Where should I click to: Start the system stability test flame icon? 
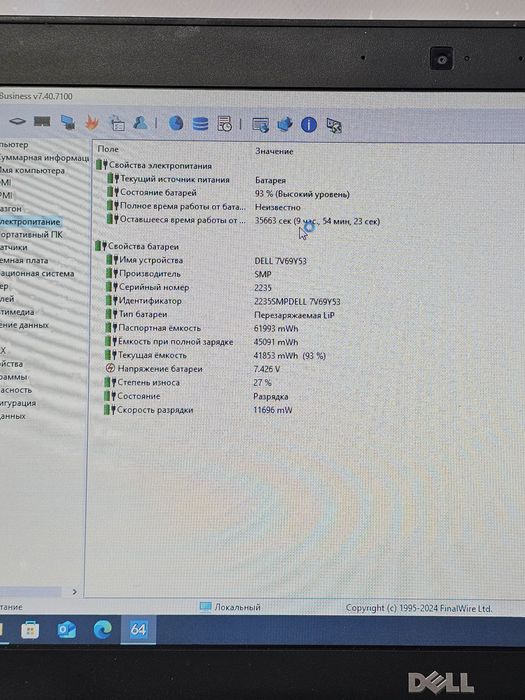[x=92, y=122]
